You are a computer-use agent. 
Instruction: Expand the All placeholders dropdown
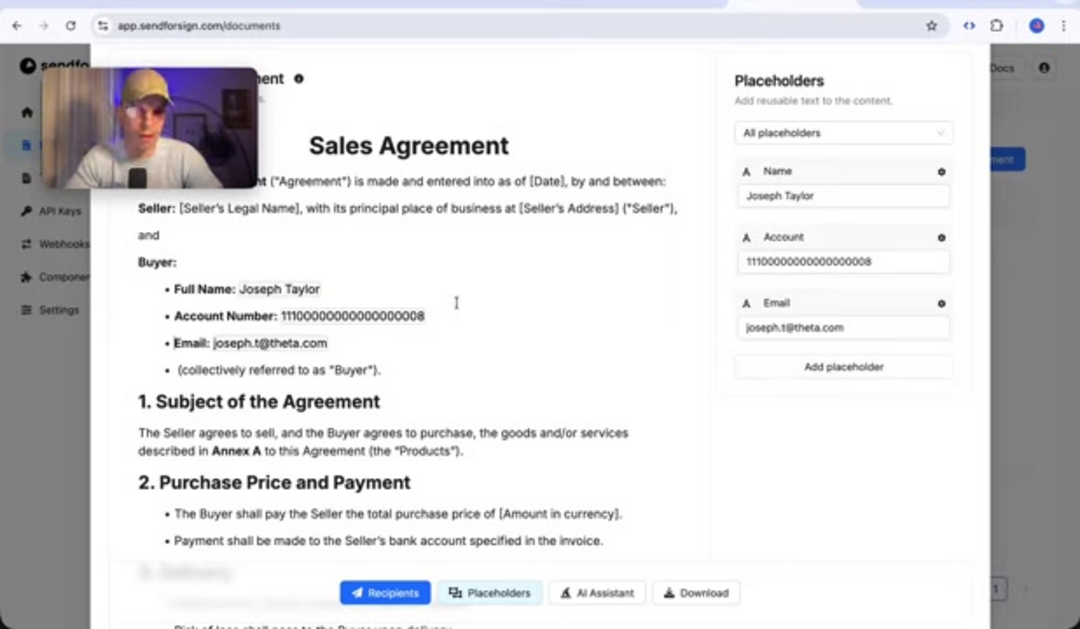coord(843,133)
